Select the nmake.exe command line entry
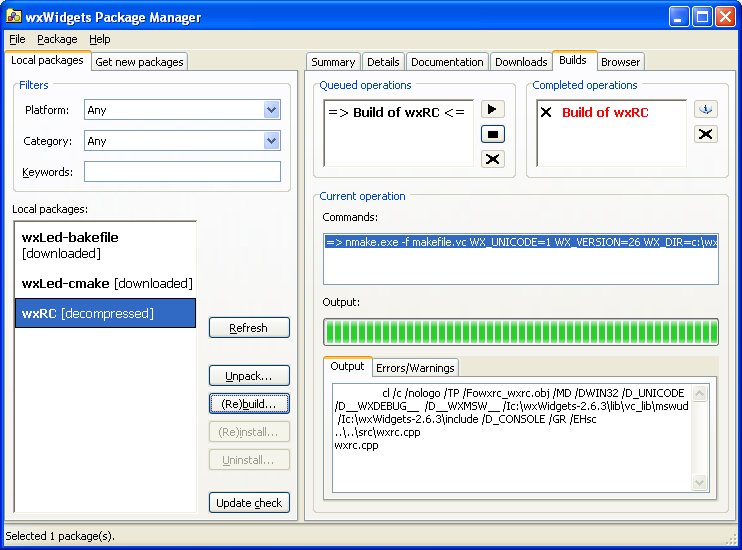 (521, 242)
